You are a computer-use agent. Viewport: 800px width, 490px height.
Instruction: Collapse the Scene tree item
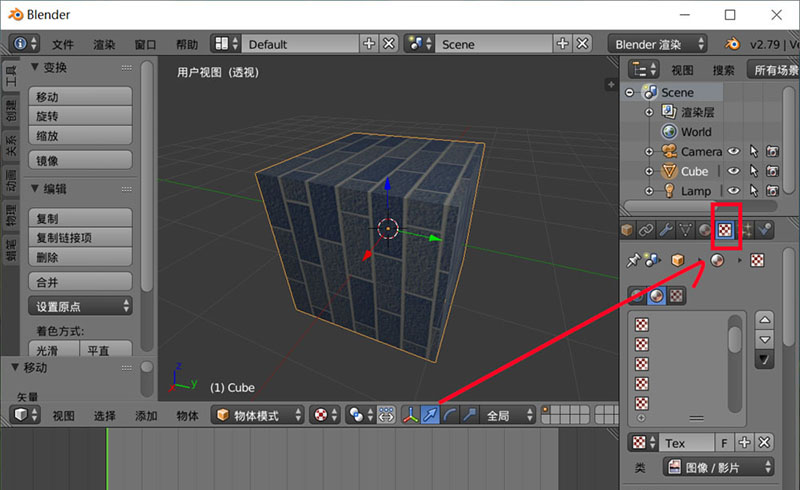pyautogui.click(x=630, y=92)
